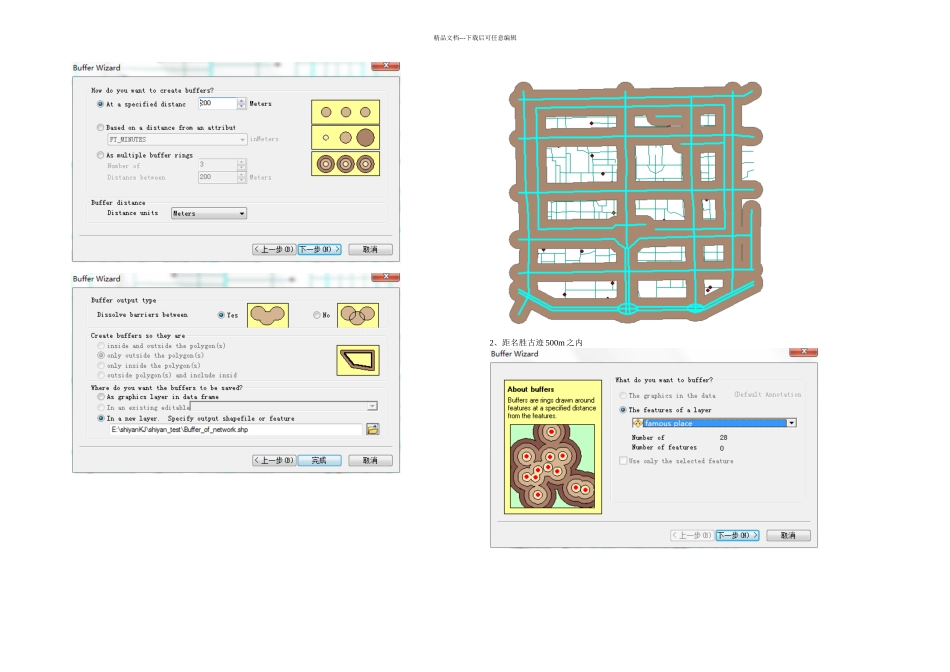Toggle 'Use only the selected feature' checkbox
This screenshot has height=672, width=950.
(623, 461)
